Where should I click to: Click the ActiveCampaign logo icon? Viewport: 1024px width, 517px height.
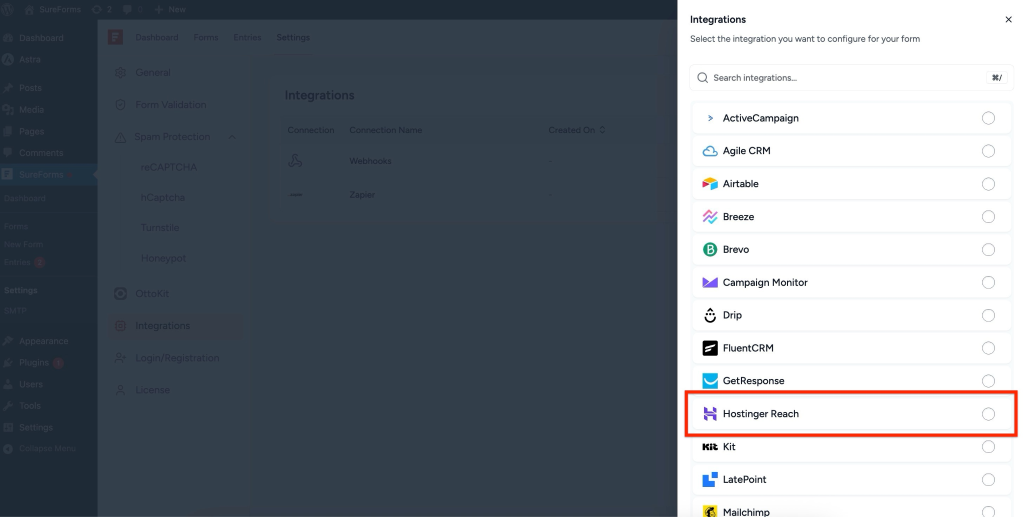click(710, 118)
